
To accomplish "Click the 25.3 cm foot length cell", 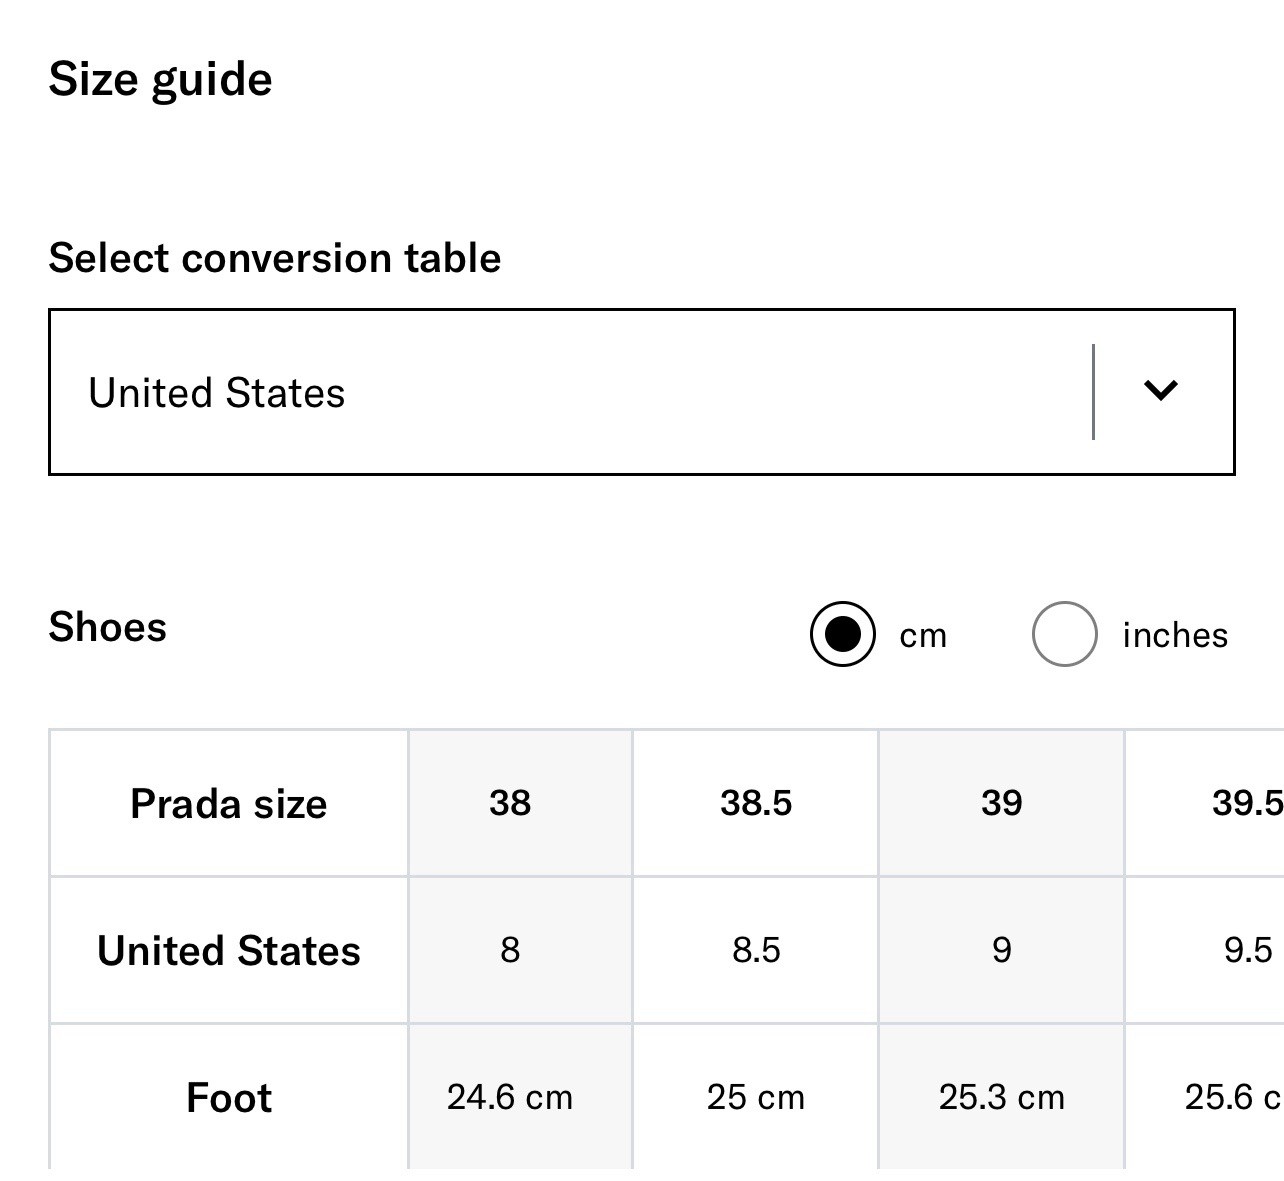I will pyautogui.click(x=1002, y=1098).
